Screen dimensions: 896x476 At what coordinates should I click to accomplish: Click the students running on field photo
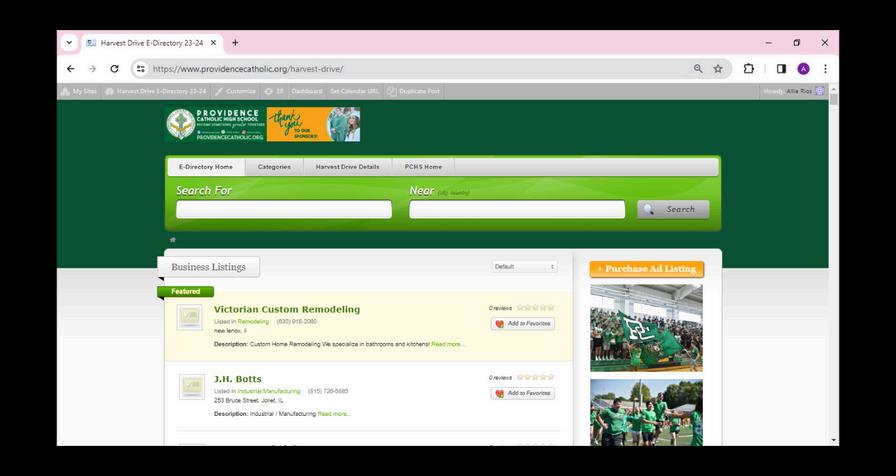(x=646, y=413)
